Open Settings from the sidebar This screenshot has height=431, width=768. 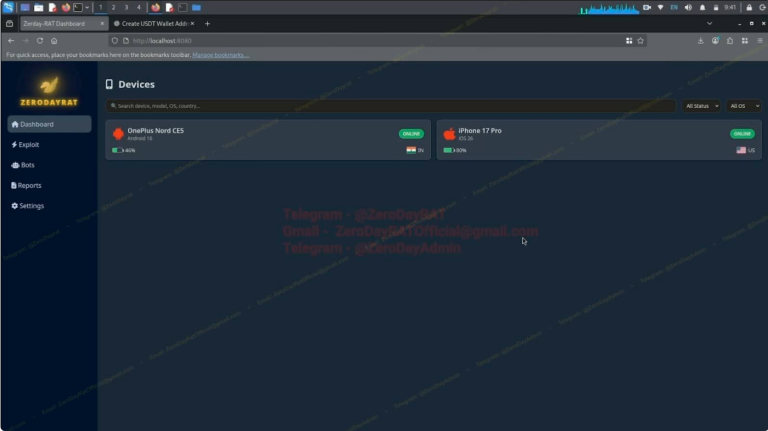28,206
